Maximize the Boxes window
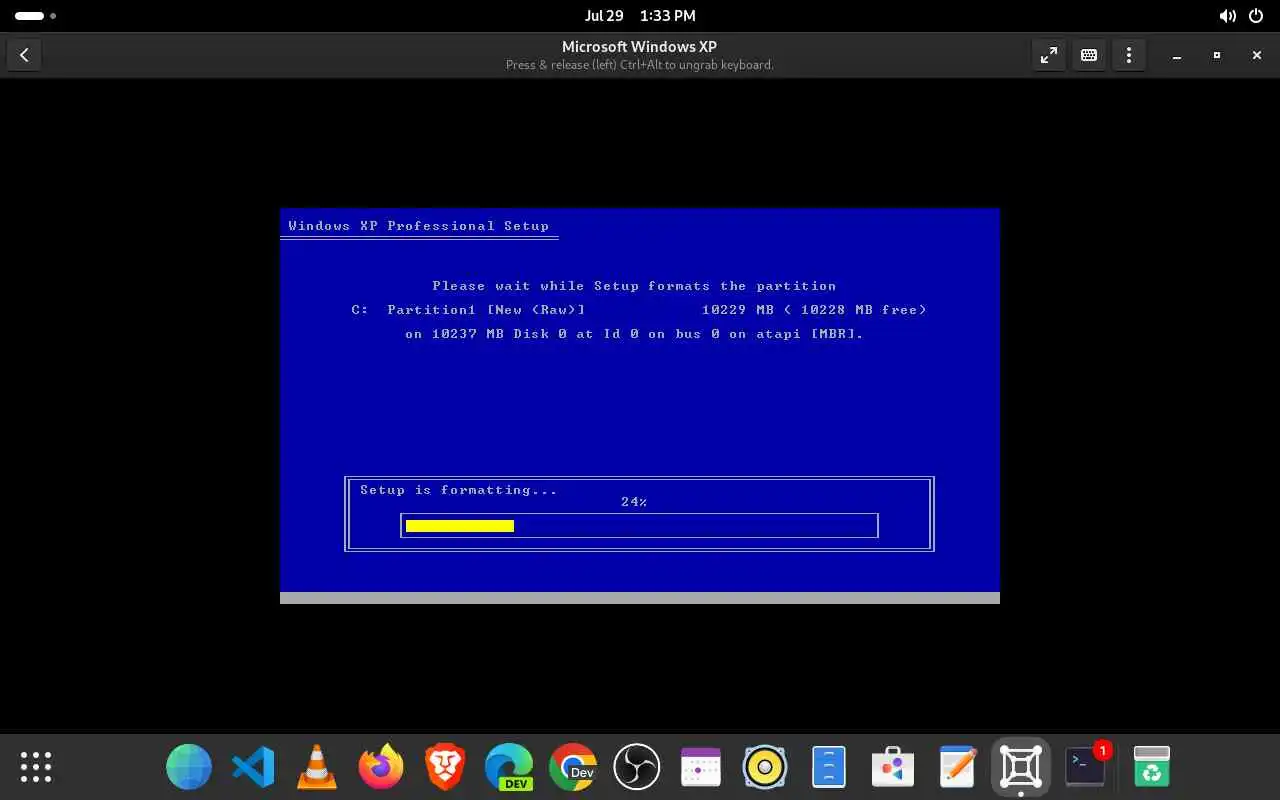 point(1217,56)
